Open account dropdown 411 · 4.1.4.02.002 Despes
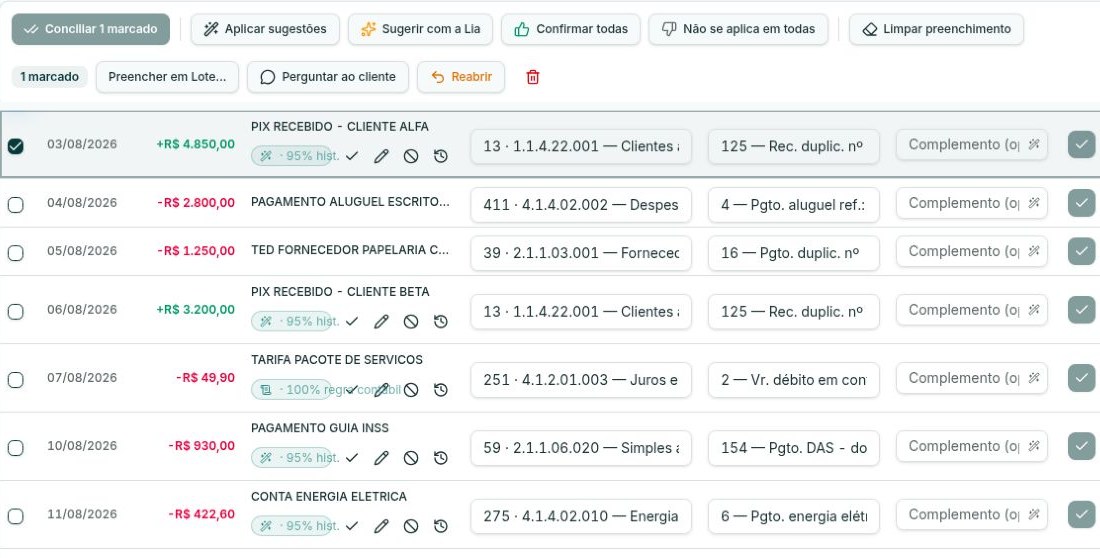The image size is (1100, 558). [581, 205]
